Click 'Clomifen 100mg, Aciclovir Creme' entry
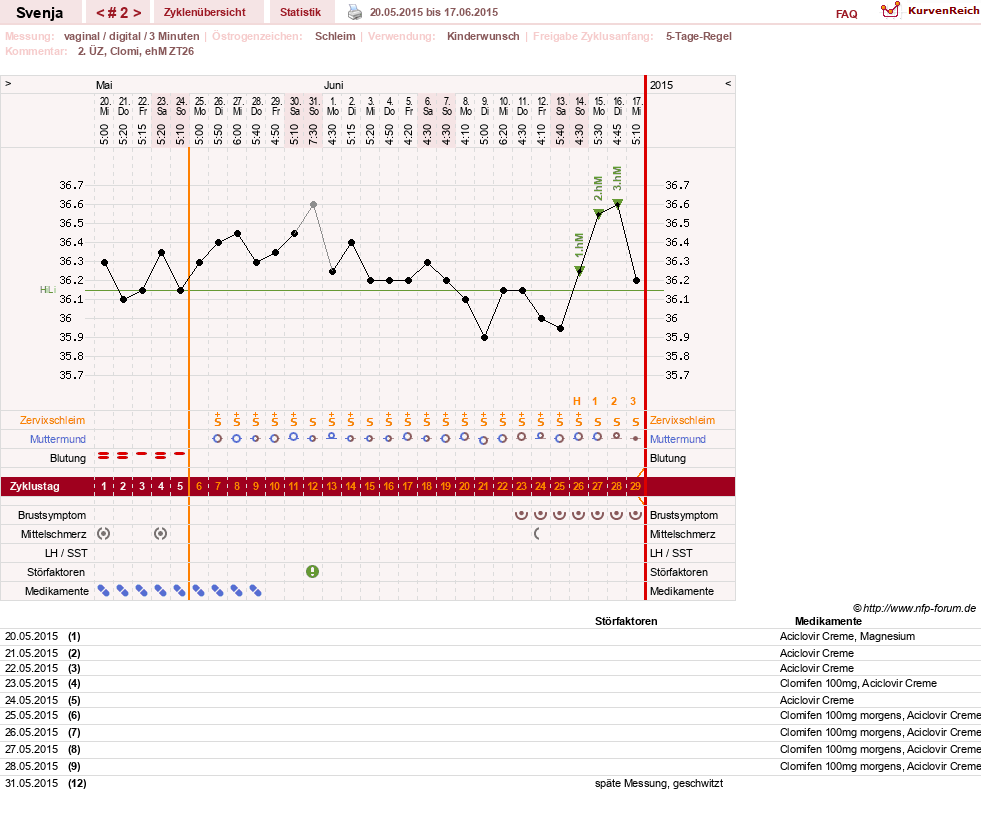 coord(858,683)
